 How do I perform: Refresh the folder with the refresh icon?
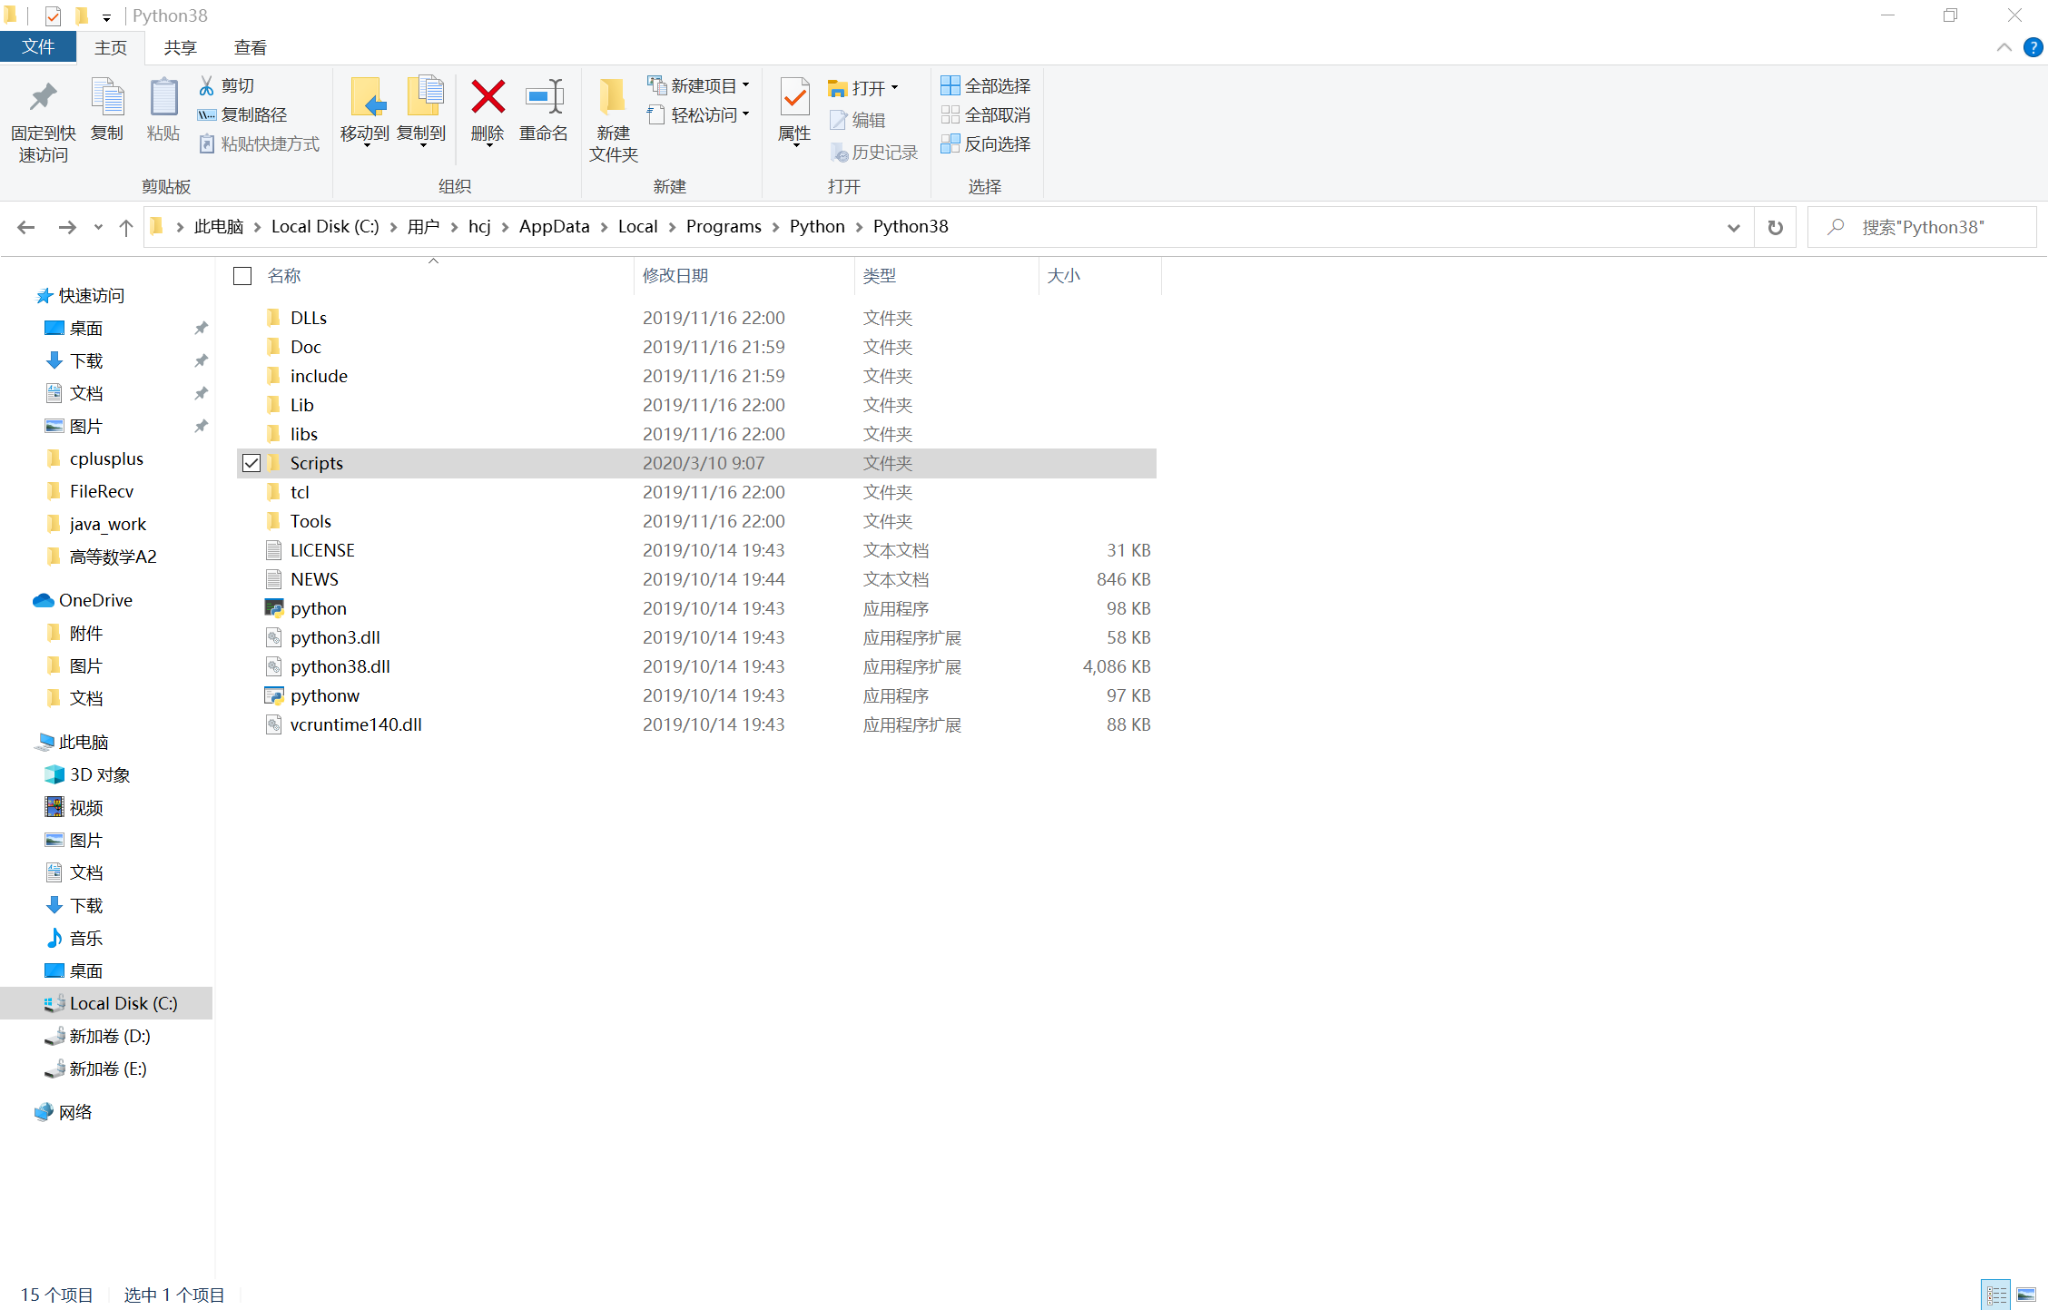1775,226
